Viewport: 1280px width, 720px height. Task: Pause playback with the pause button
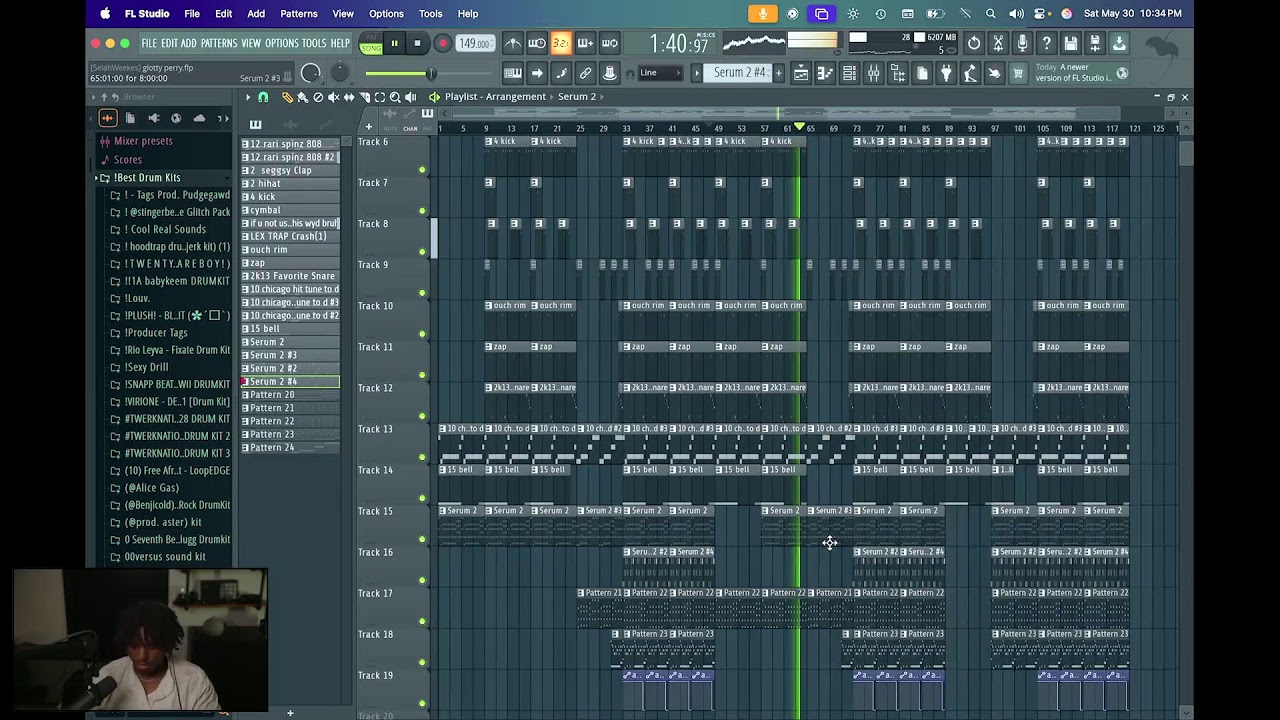394,43
